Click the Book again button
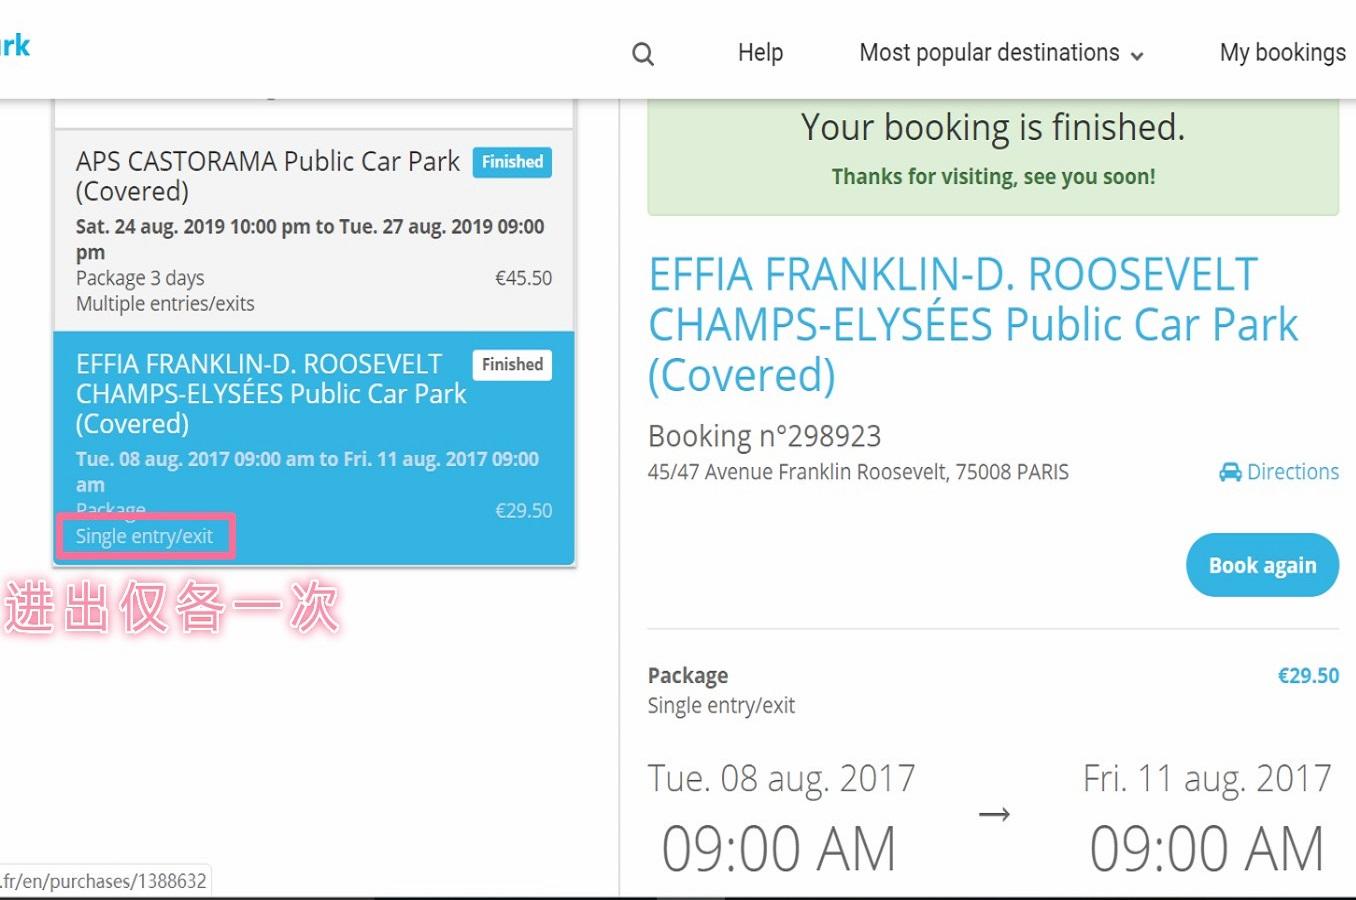Screen dimensions: 1356x900 tap(1262, 565)
